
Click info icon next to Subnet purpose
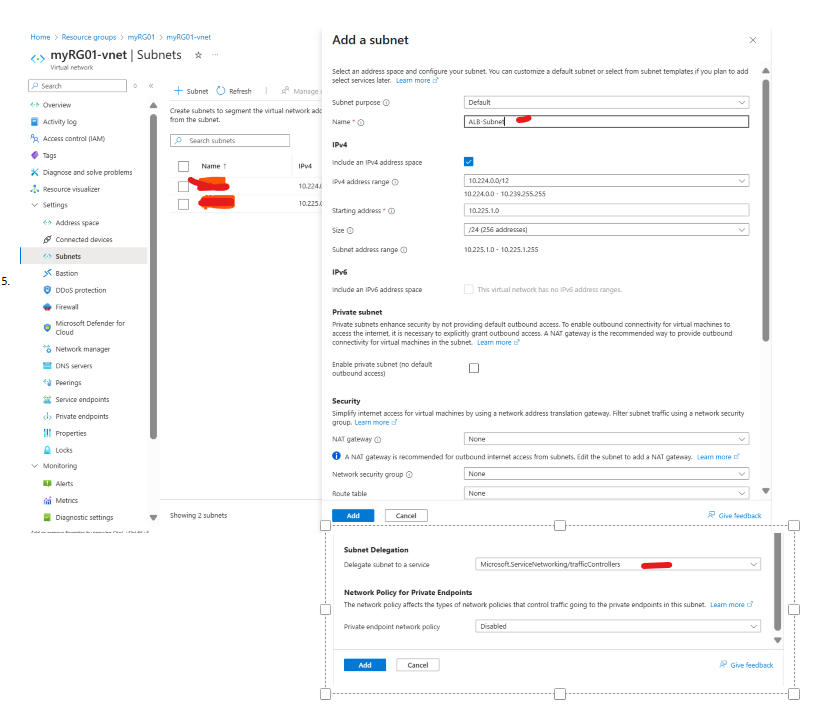pos(386,102)
